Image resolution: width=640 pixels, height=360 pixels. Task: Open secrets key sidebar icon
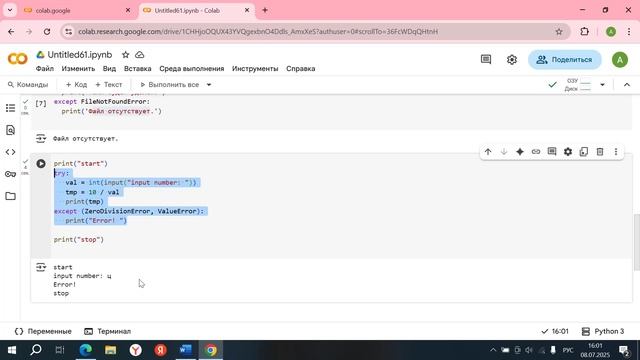coord(11,174)
